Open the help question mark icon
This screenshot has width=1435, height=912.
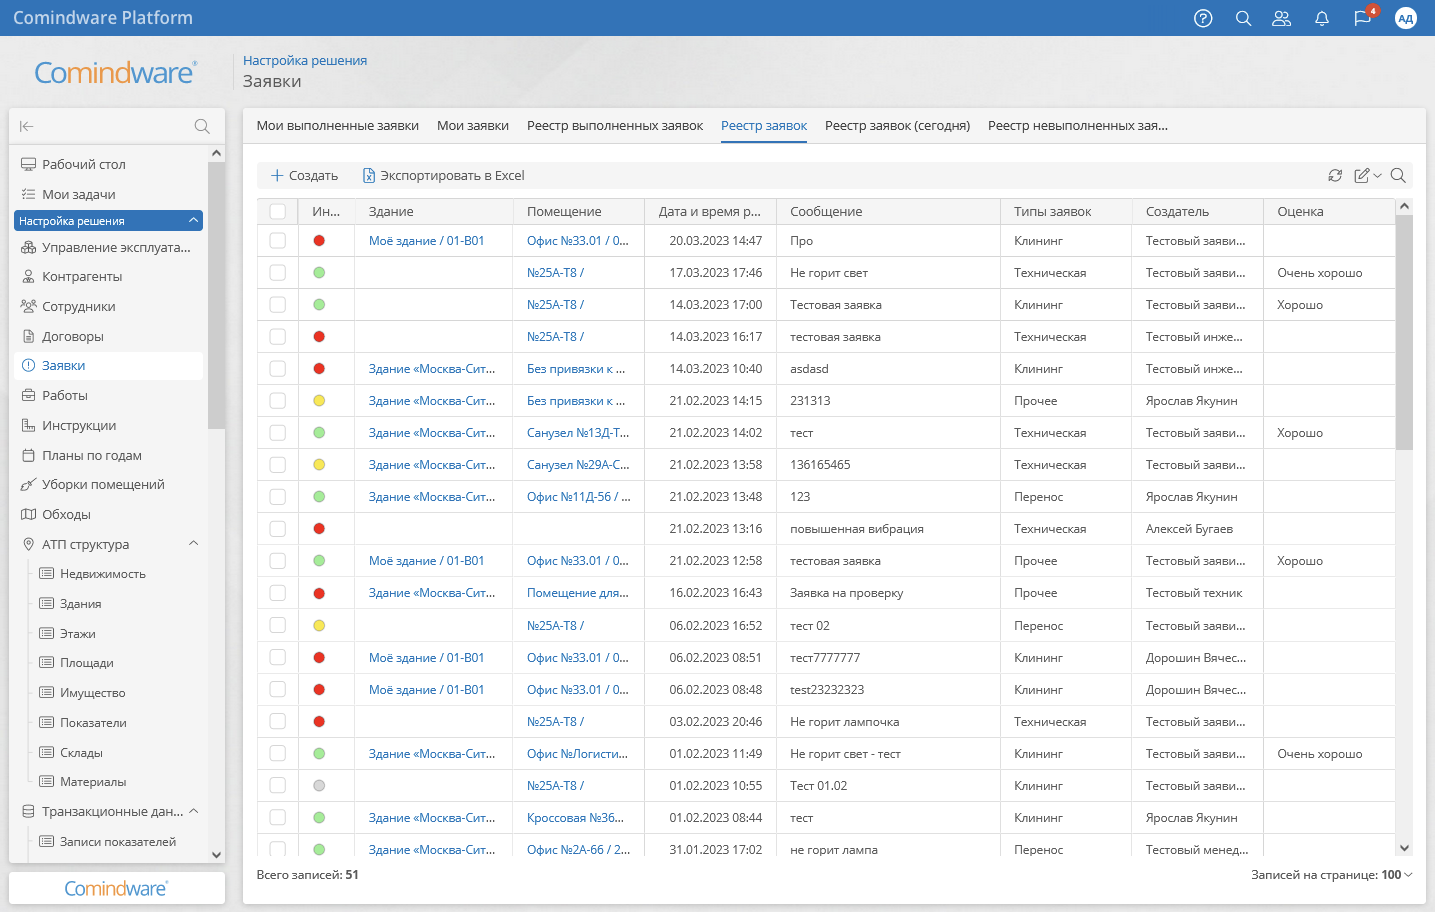tap(1203, 18)
